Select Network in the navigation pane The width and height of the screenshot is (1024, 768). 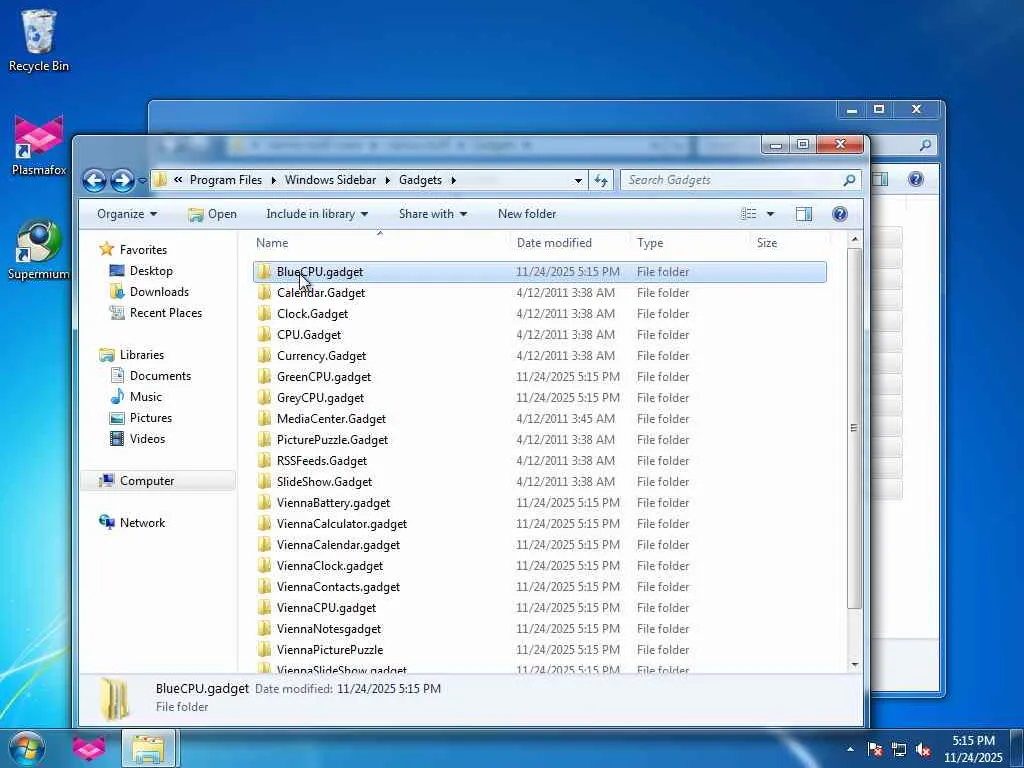tap(142, 522)
